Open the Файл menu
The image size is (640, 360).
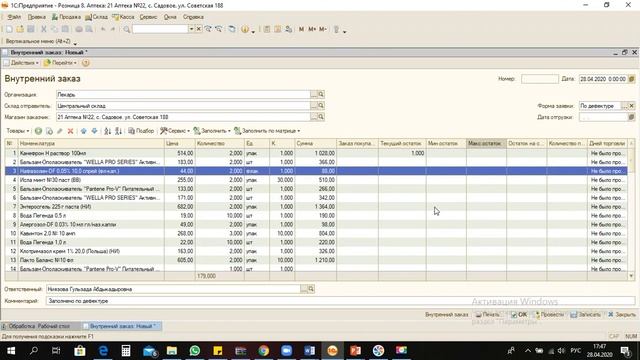pos(14,17)
